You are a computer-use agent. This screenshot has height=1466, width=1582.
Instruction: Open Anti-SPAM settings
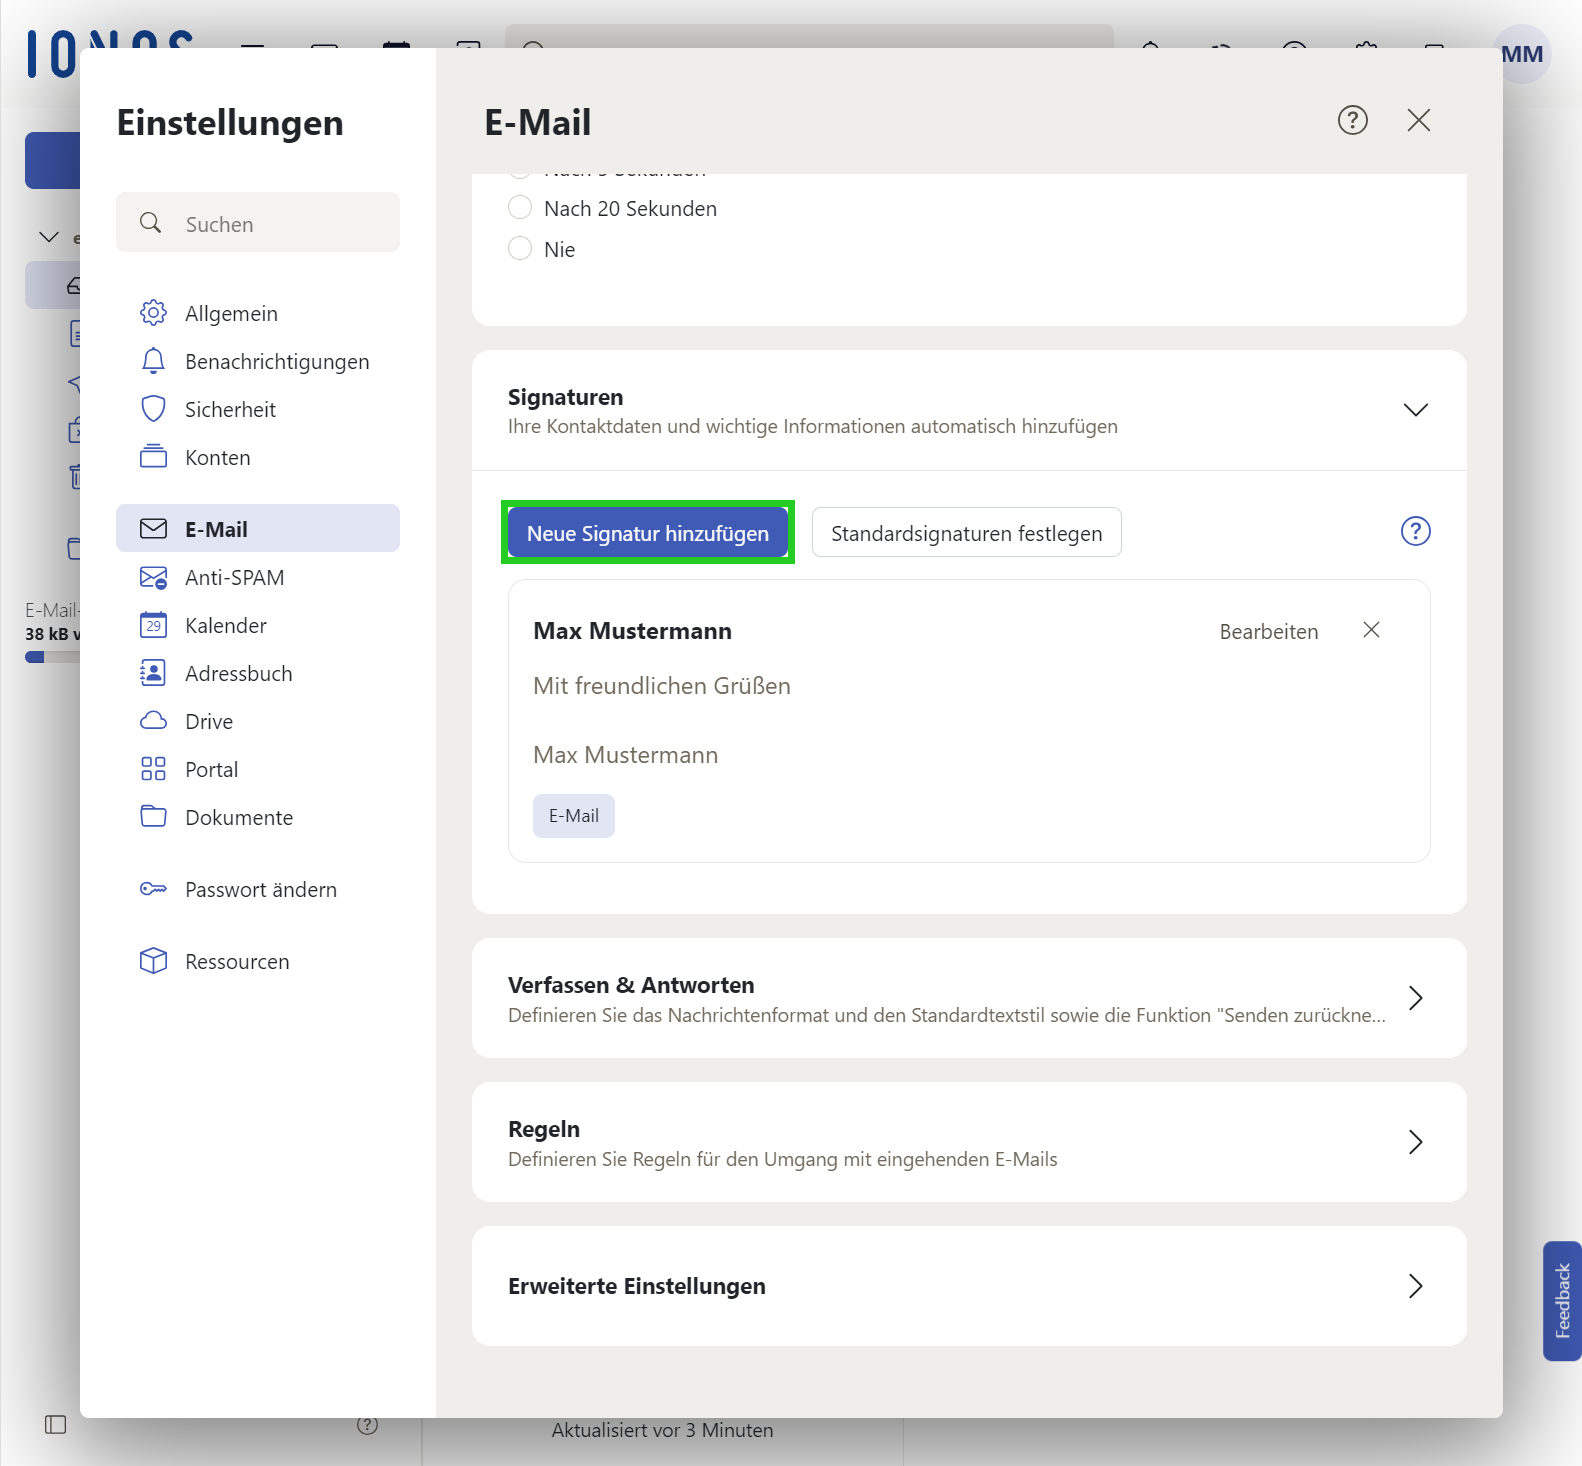pyautogui.click(x=257, y=578)
